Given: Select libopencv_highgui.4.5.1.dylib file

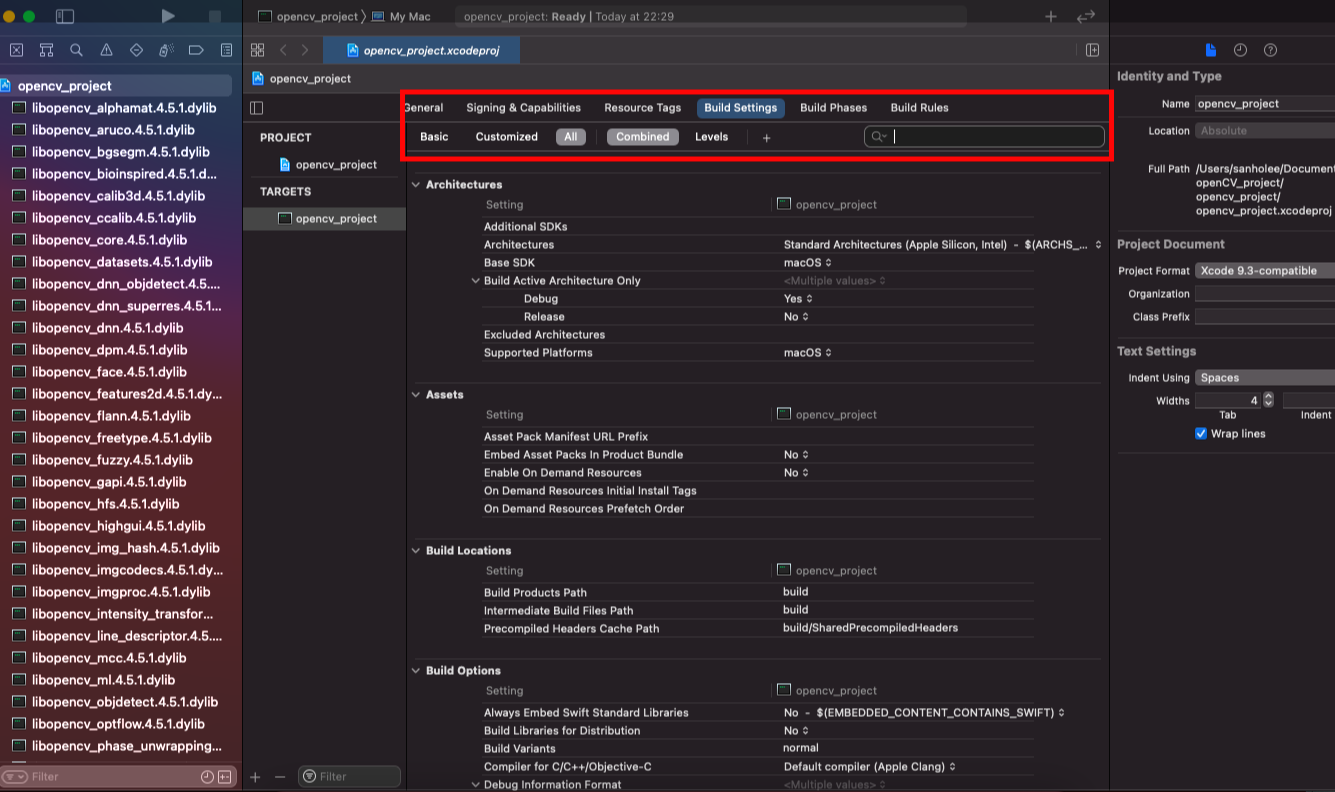Looking at the screenshot, I should coord(116,526).
